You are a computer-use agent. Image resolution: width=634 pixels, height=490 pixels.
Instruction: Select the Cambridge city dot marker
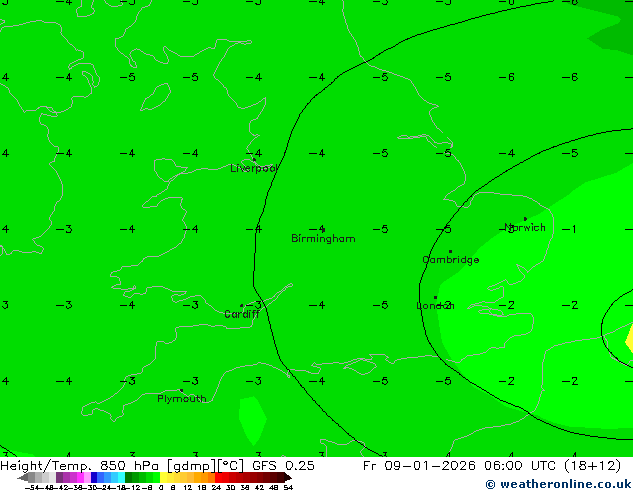[x=450, y=251]
